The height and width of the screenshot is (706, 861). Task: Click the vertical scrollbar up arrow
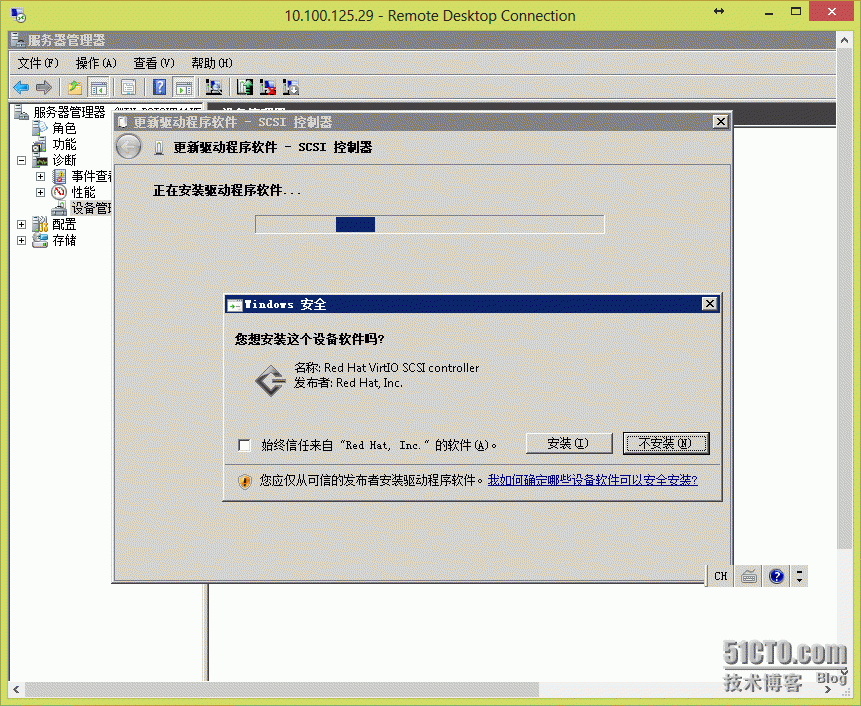coord(844,40)
